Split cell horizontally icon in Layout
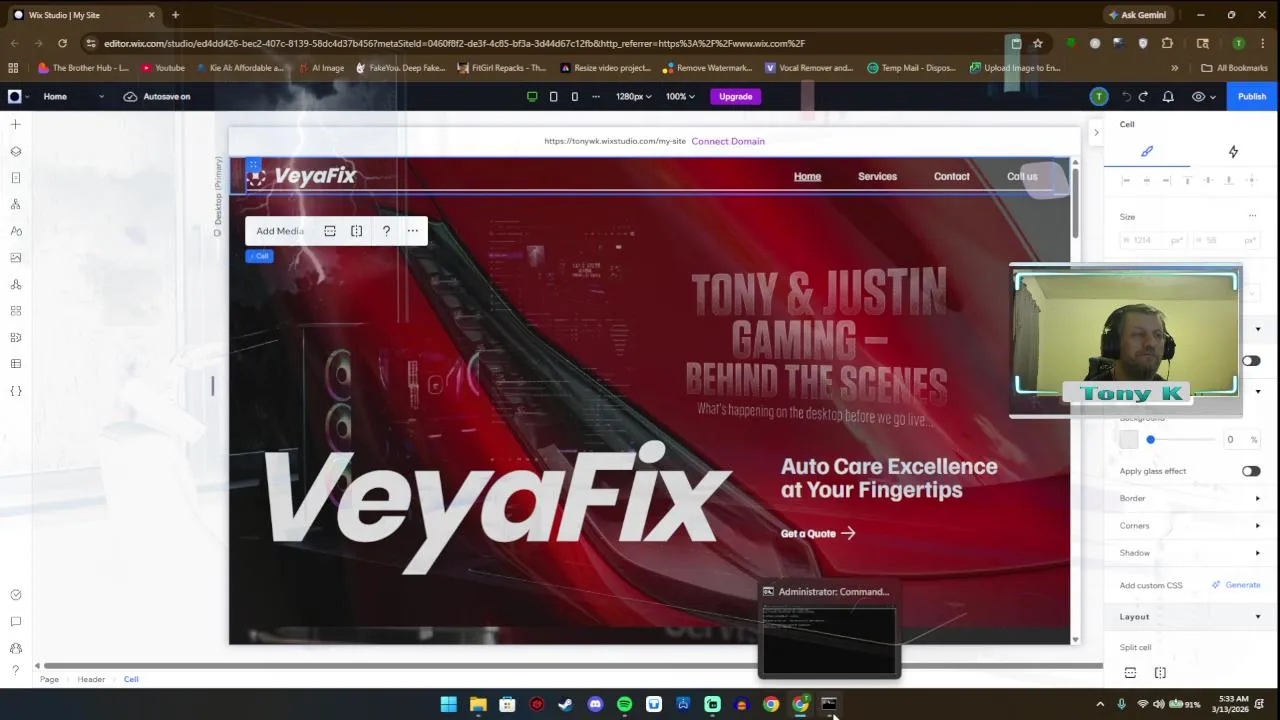 tap(1130, 673)
